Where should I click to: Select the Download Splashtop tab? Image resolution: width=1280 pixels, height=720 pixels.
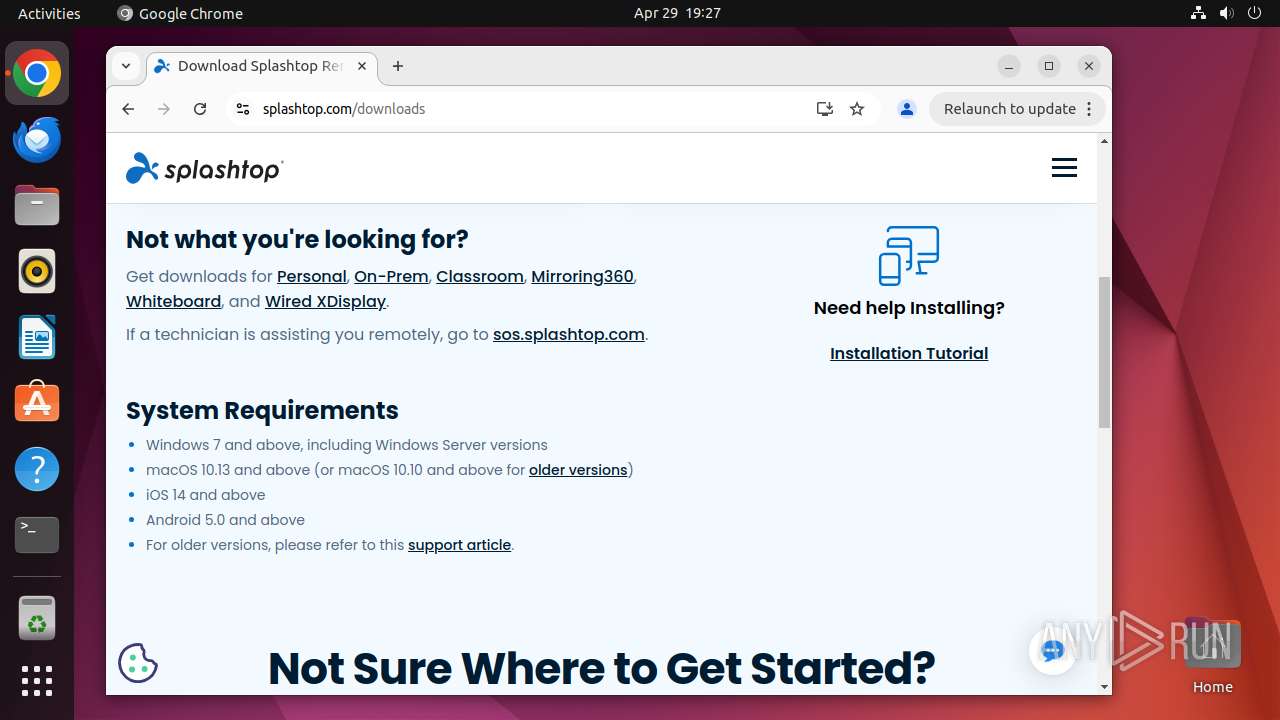click(262, 66)
